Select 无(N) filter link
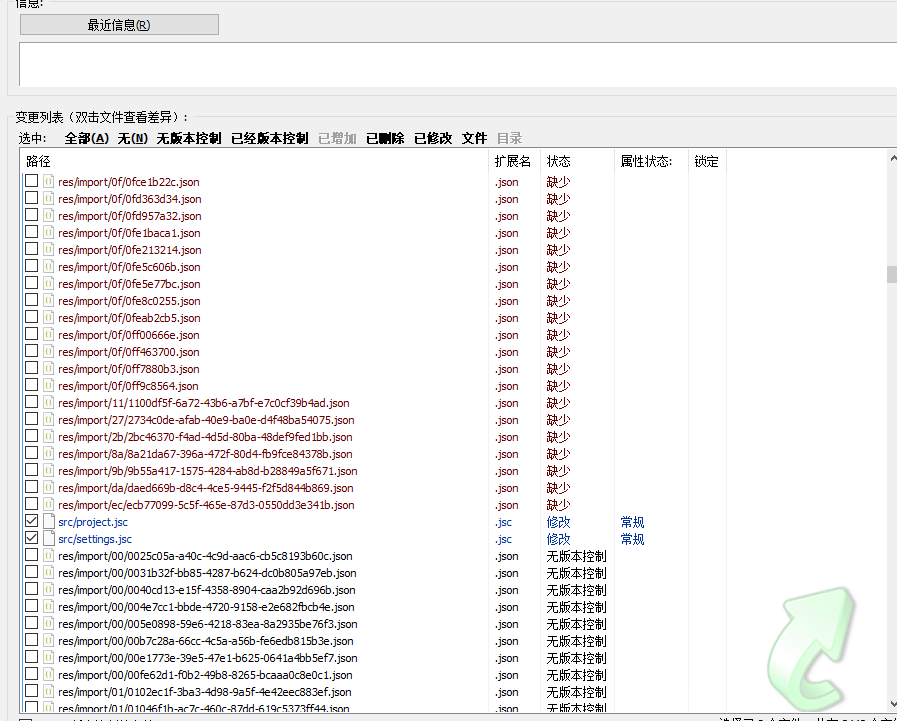 tap(133, 138)
